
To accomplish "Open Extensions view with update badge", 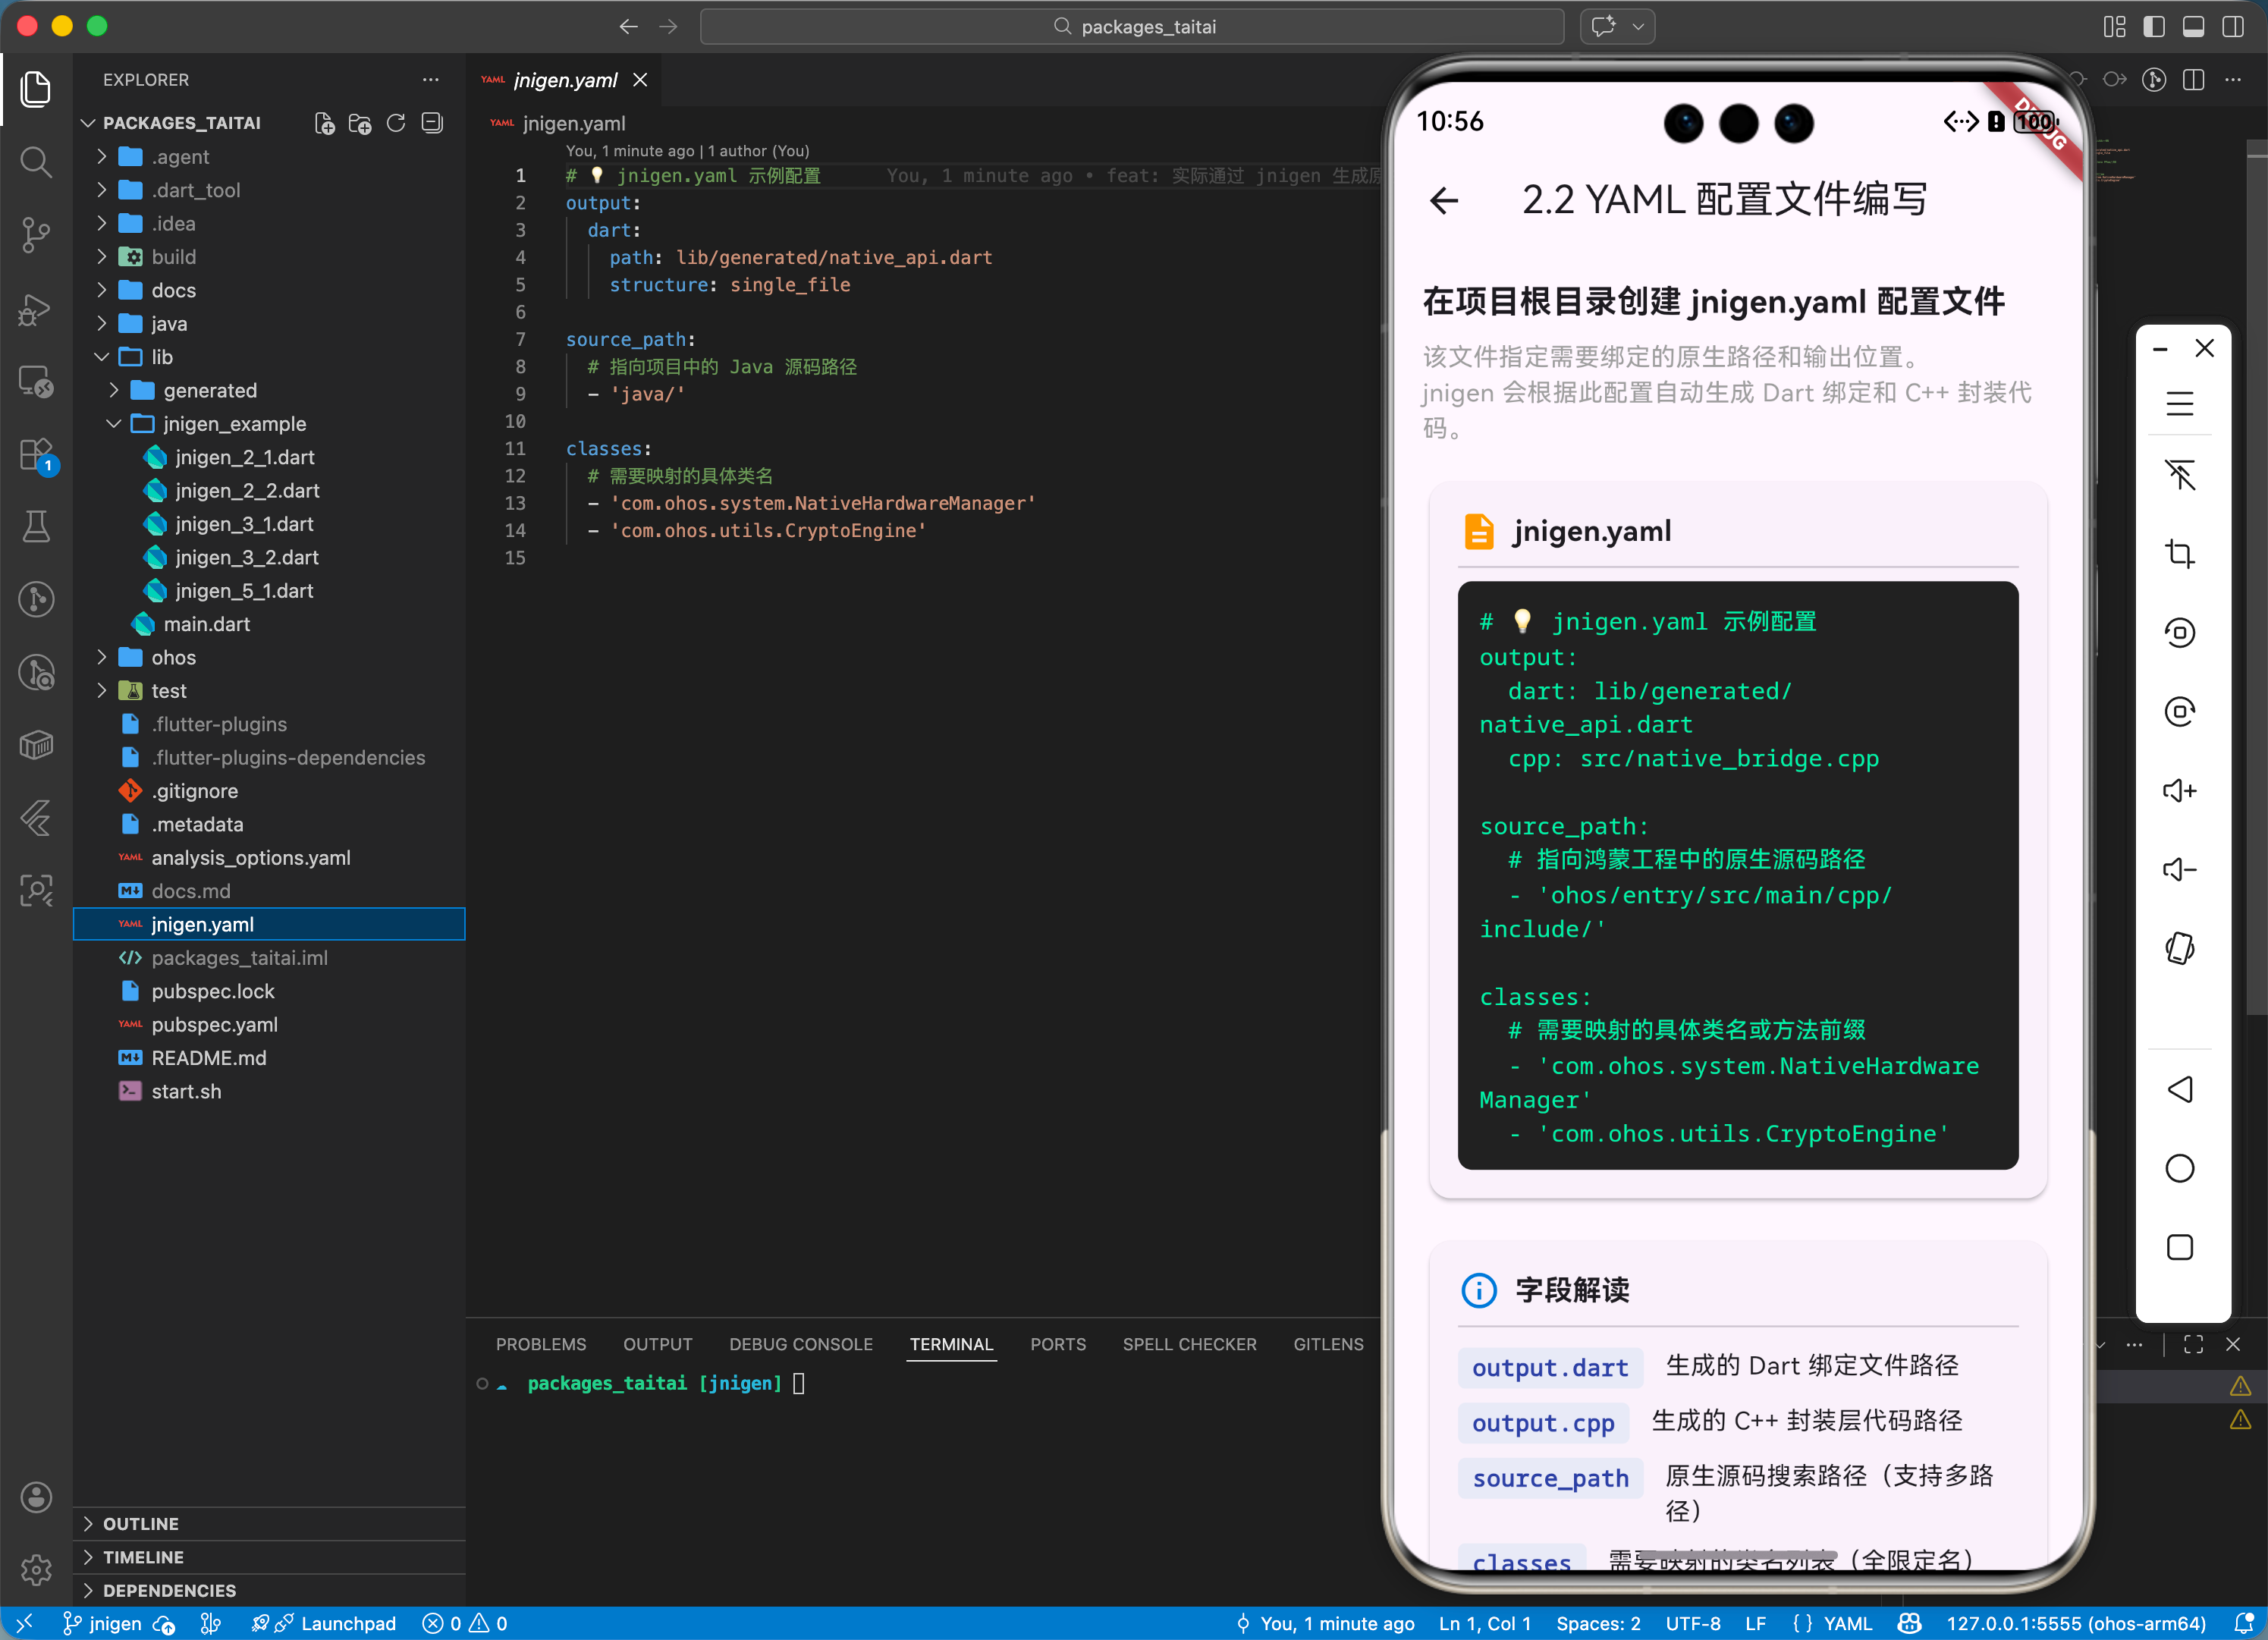I will click(36, 455).
